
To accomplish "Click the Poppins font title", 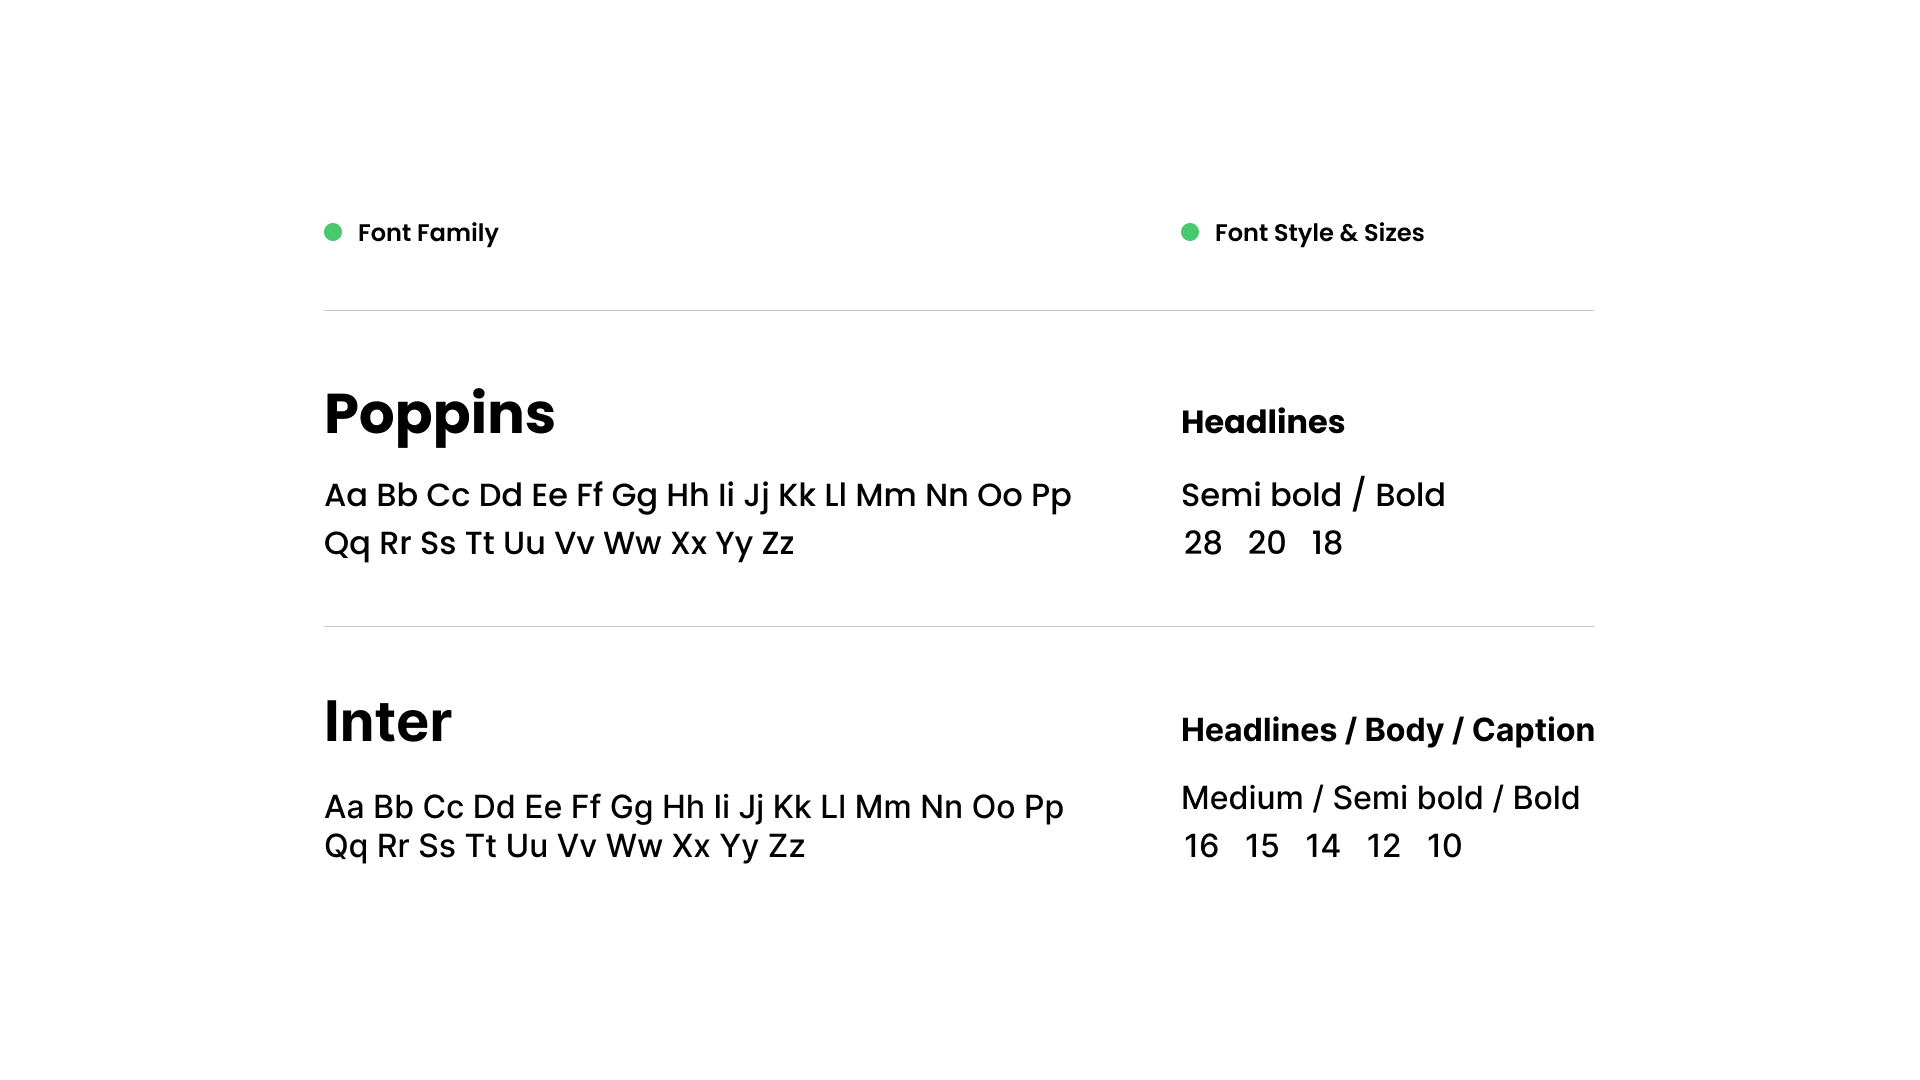I will (440, 415).
